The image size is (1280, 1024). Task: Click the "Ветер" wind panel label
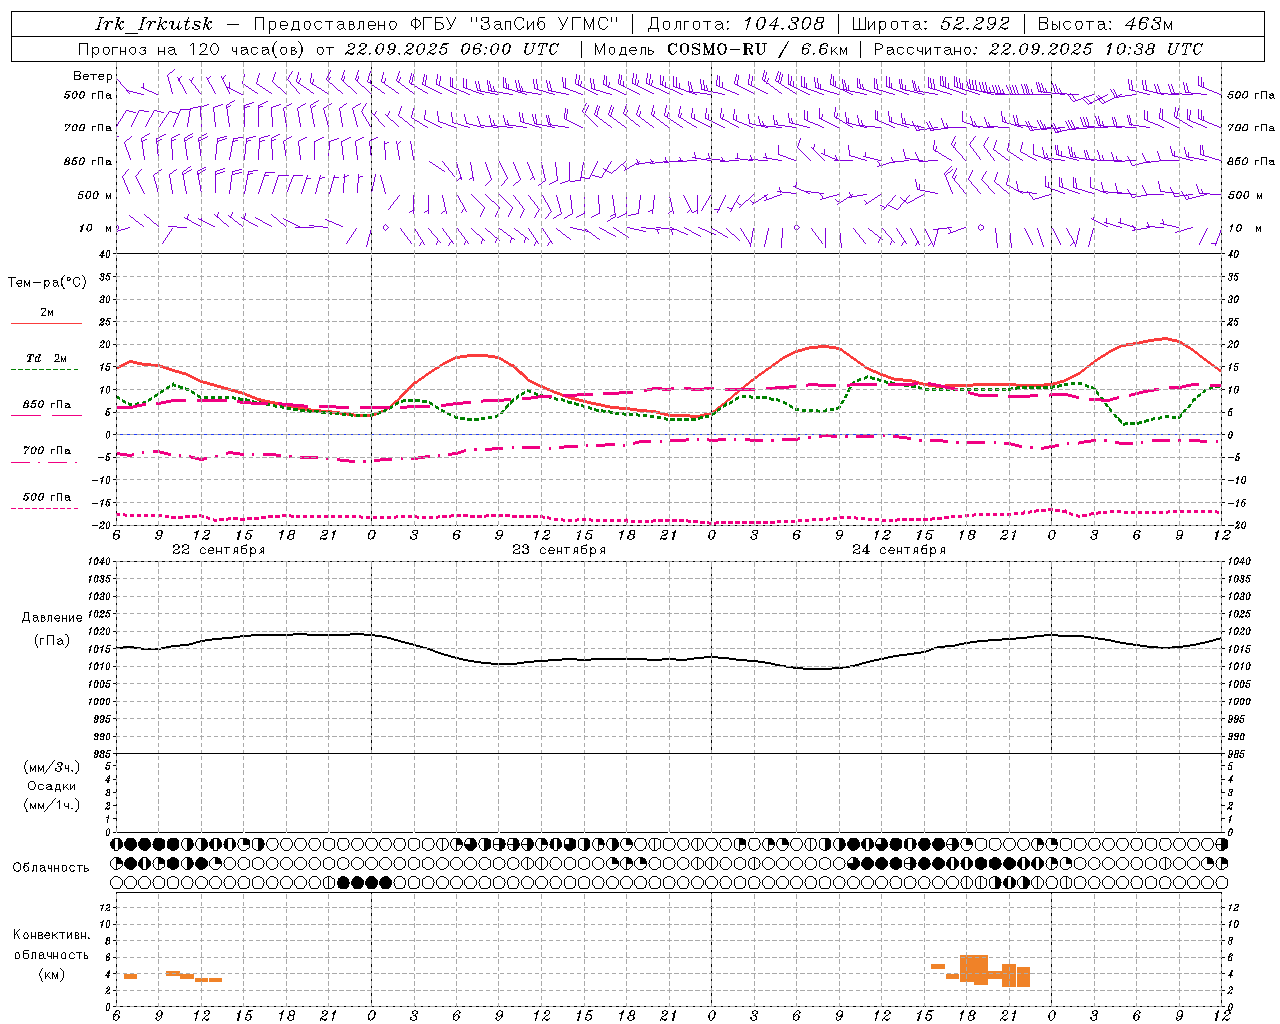92,76
